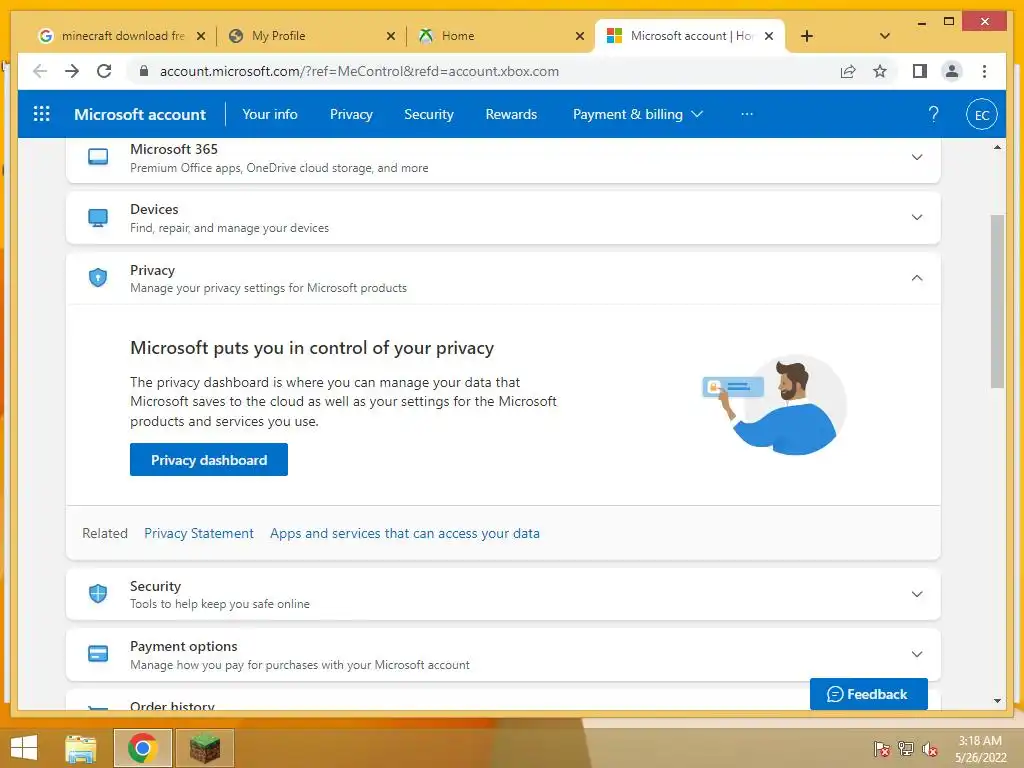Expand the Security section chevron
1024x768 pixels.
(917, 594)
